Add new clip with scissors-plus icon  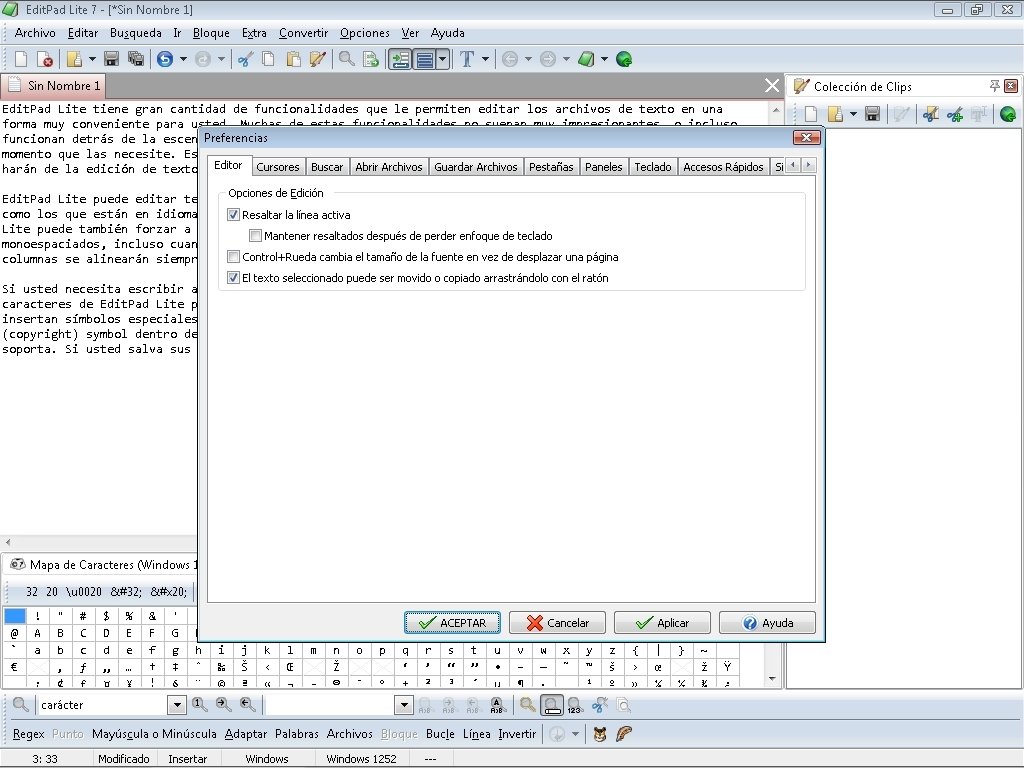[955, 114]
